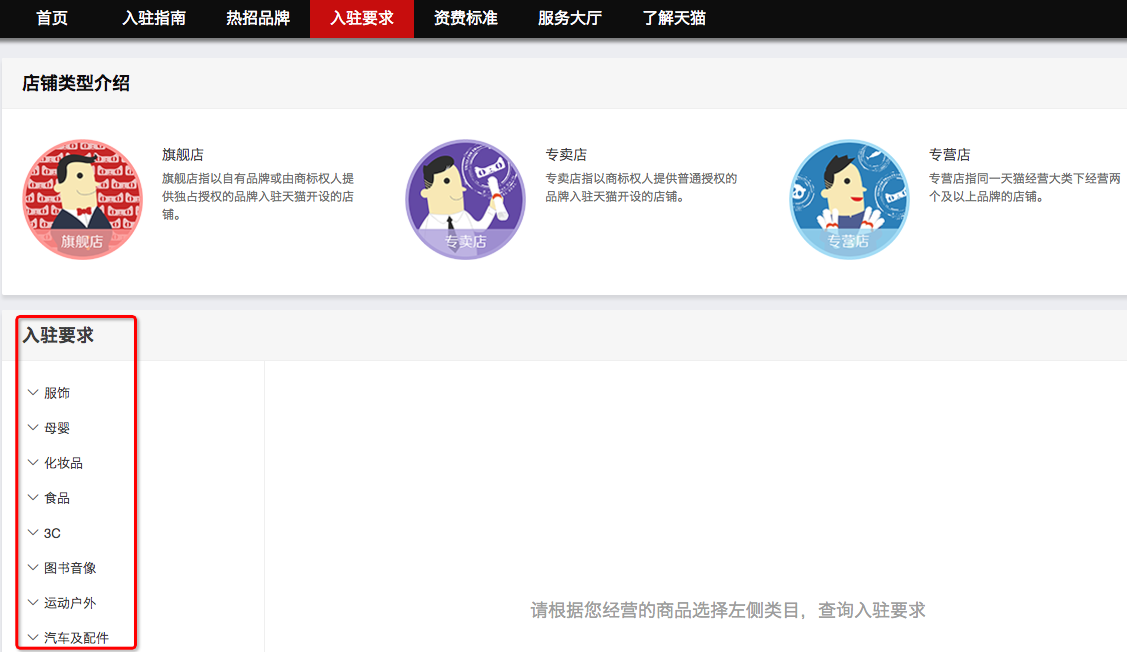
Task: Go to the 入驻指南 tab
Action: point(154,18)
